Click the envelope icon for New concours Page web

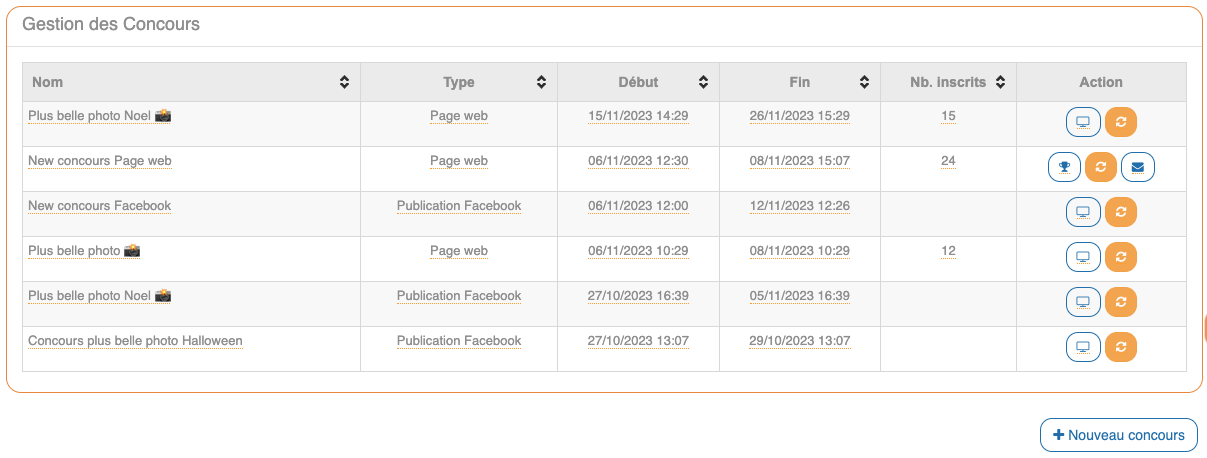pyautogui.click(x=1138, y=167)
